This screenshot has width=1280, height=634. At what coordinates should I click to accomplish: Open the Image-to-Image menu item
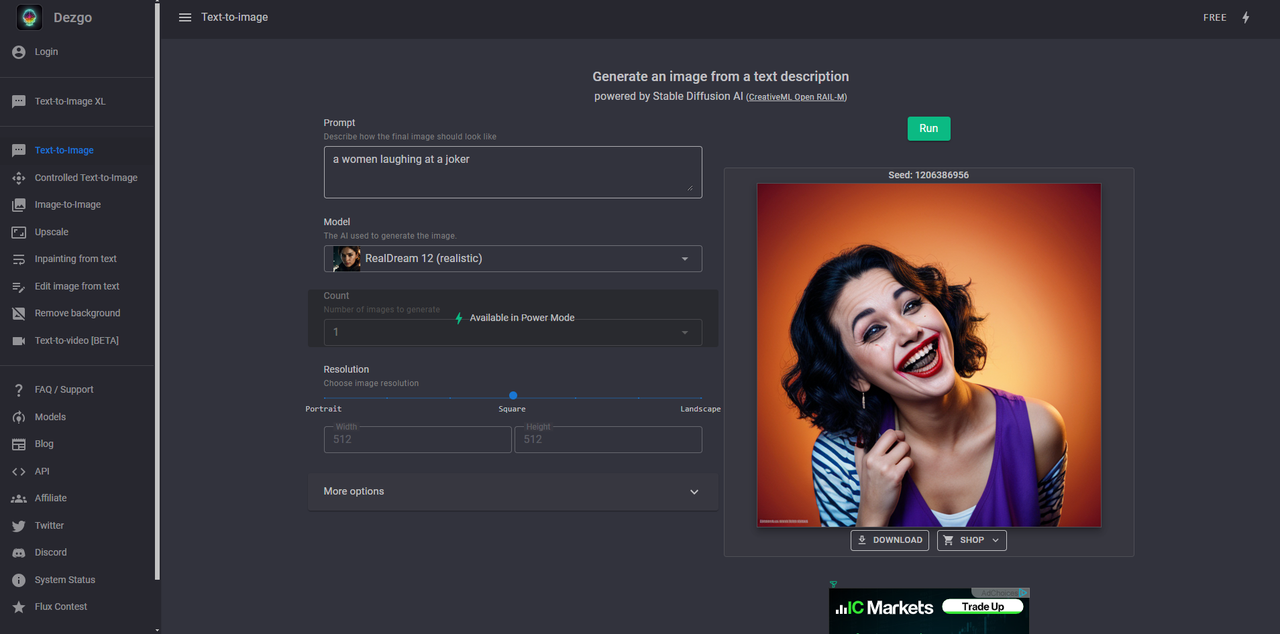(x=67, y=205)
